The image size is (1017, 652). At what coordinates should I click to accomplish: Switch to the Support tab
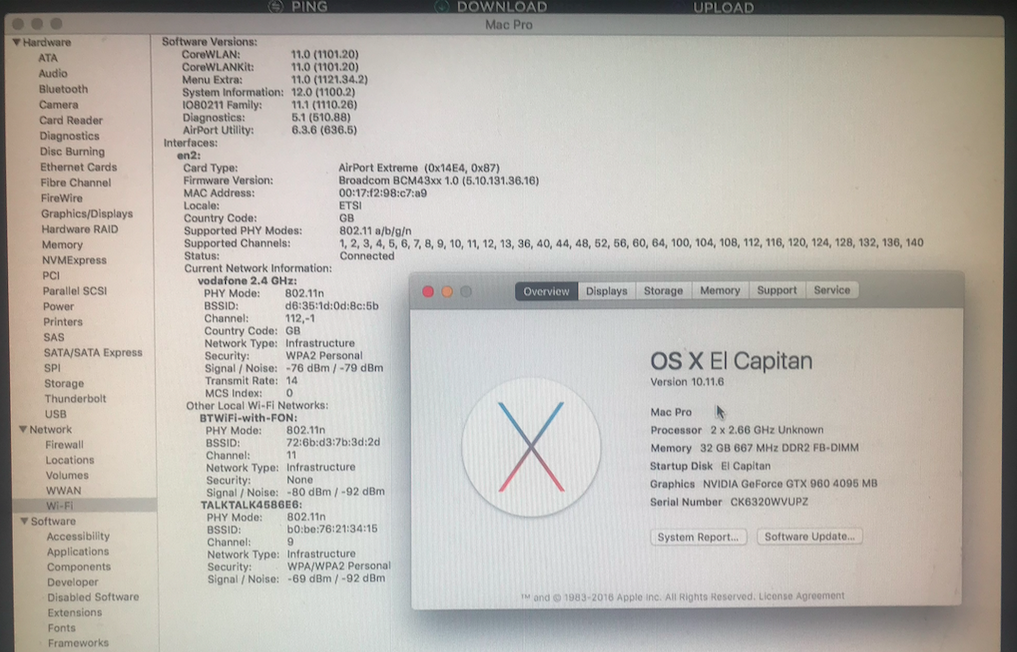point(776,290)
